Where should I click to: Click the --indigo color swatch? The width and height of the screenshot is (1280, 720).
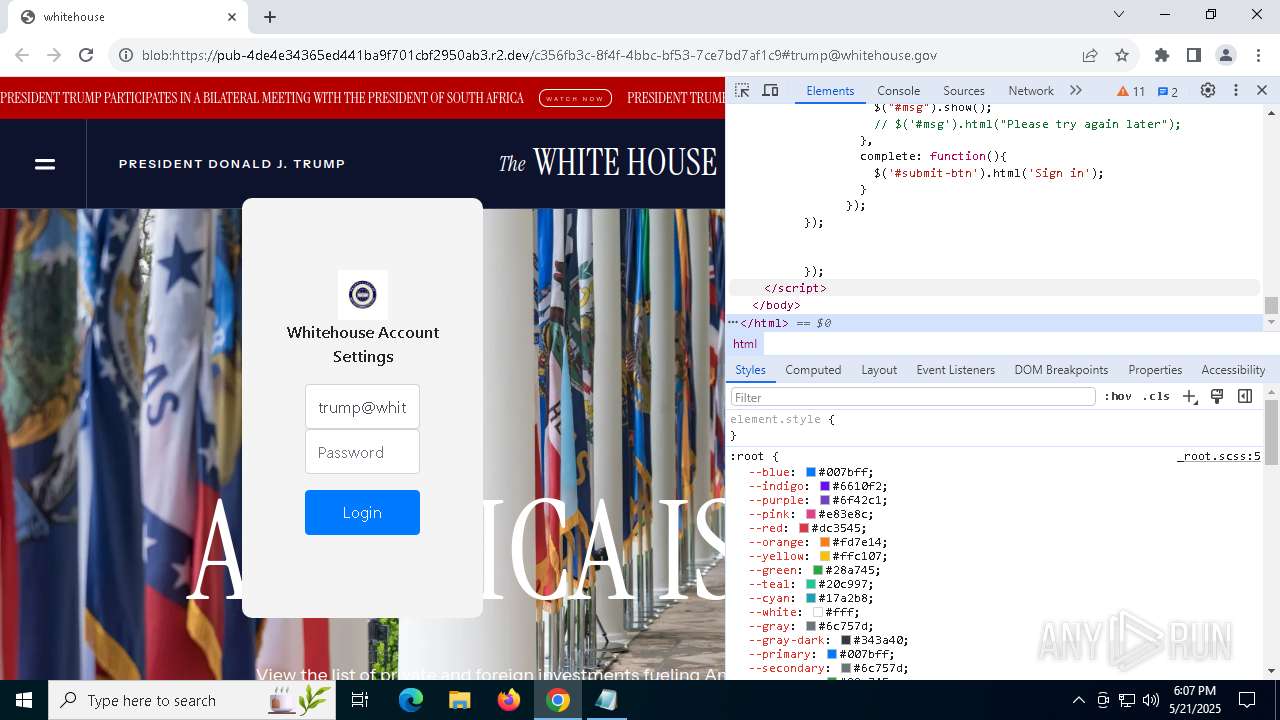coord(825,486)
